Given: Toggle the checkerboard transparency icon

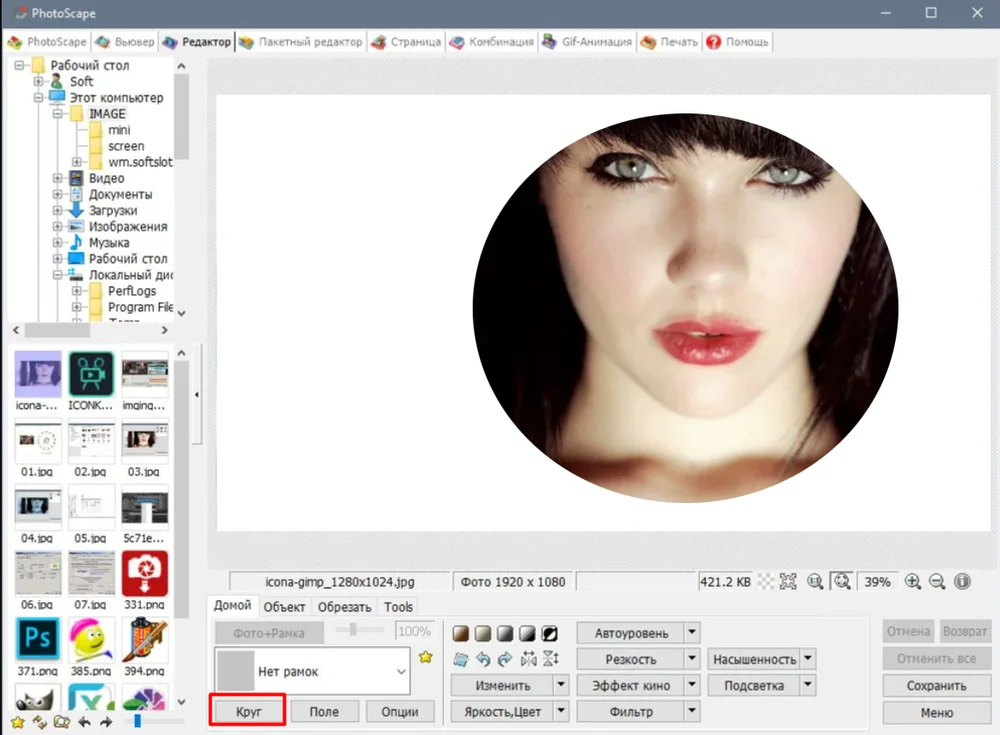Looking at the screenshot, I should click(x=765, y=581).
